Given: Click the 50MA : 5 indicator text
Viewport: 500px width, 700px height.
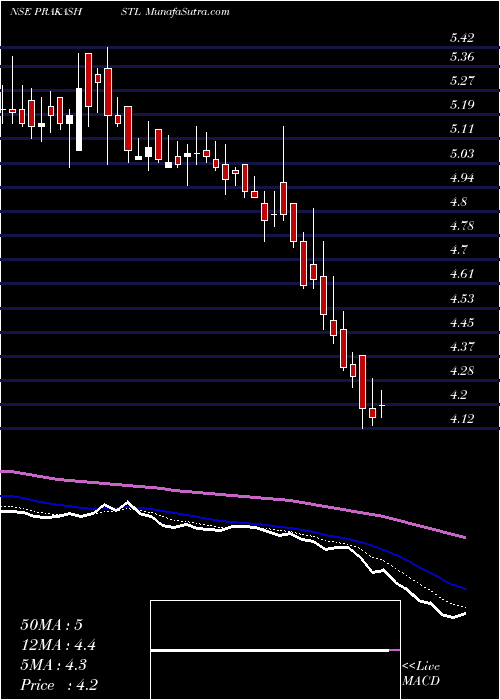Looking at the screenshot, I should [51, 625].
